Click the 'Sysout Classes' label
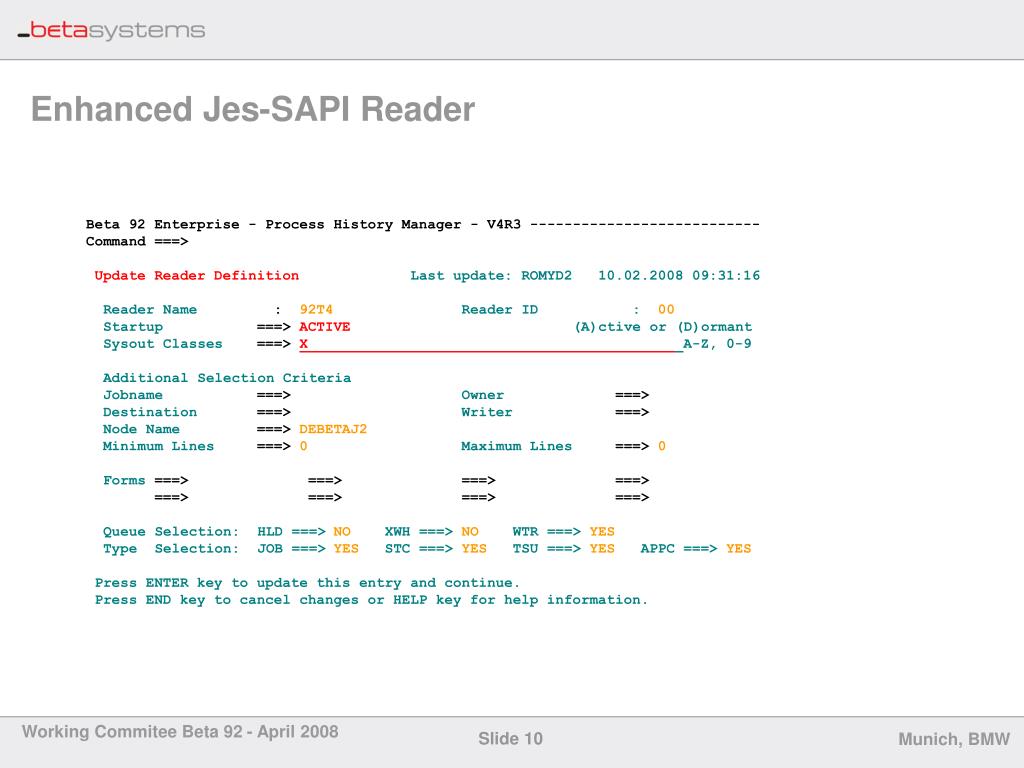Viewport: 1024px width, 768px height. (163, 344)
